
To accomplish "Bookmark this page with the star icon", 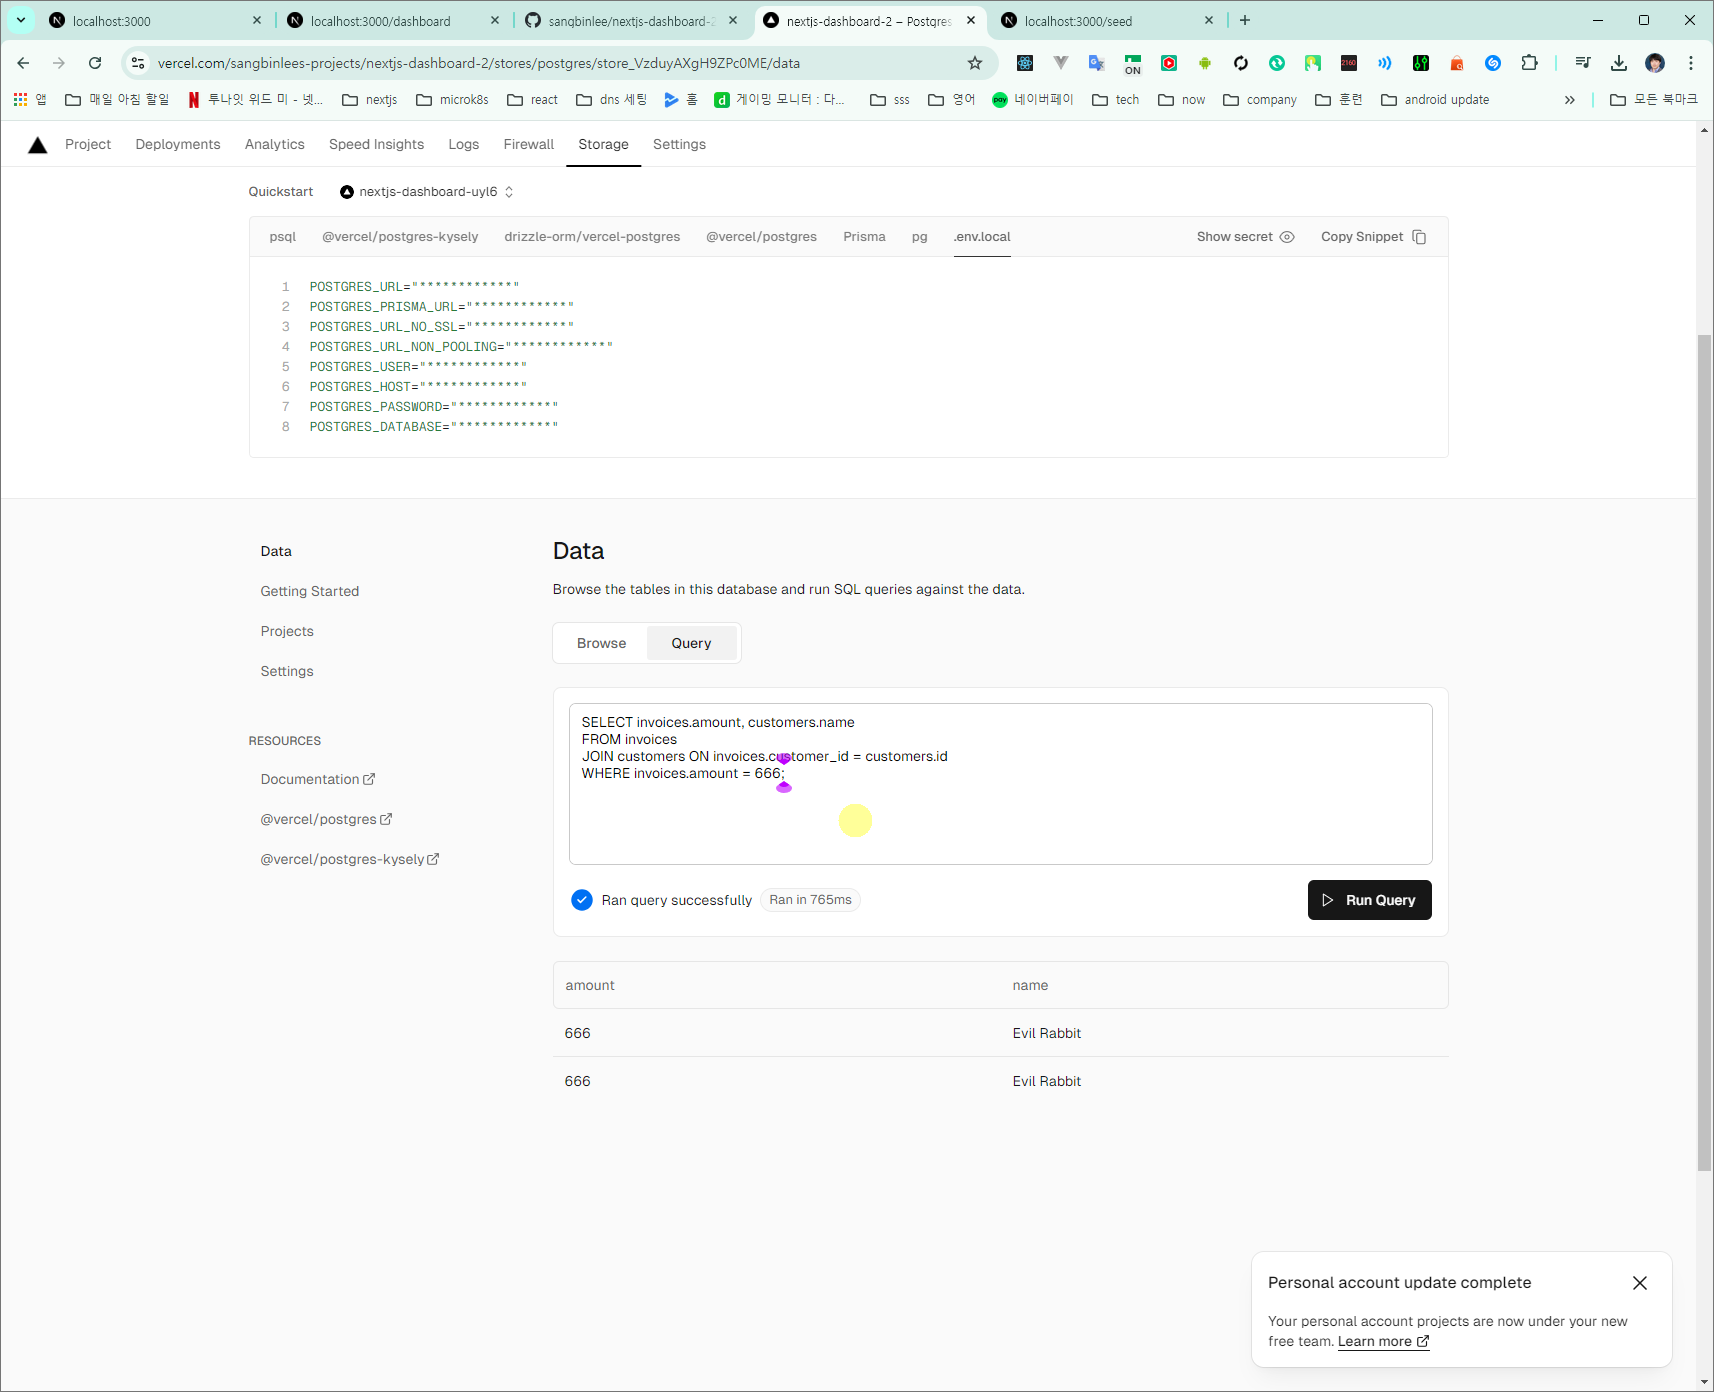I will point(975,63).
